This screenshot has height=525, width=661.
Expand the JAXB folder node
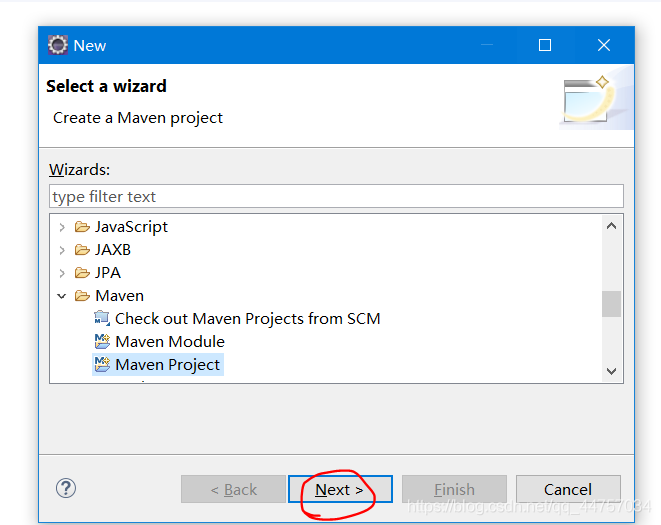62,250
